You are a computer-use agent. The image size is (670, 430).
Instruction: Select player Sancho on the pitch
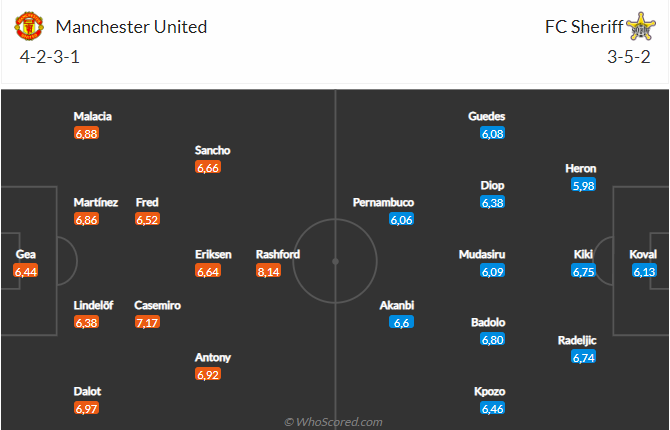click(213, 150)
